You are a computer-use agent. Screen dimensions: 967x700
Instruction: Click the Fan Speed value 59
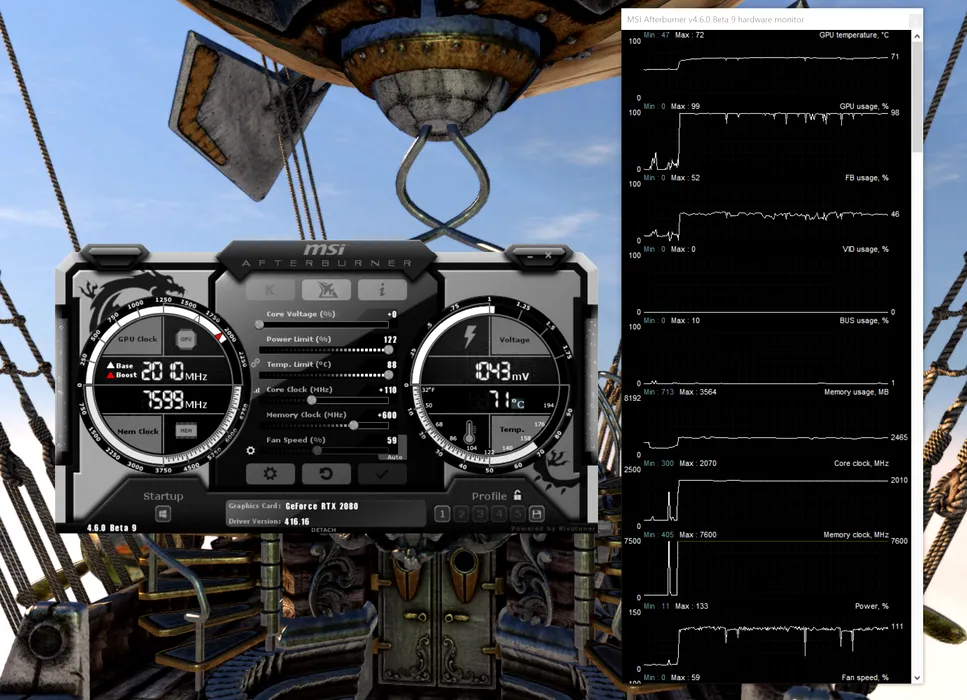pyautogui.click(x=392, y=440)
